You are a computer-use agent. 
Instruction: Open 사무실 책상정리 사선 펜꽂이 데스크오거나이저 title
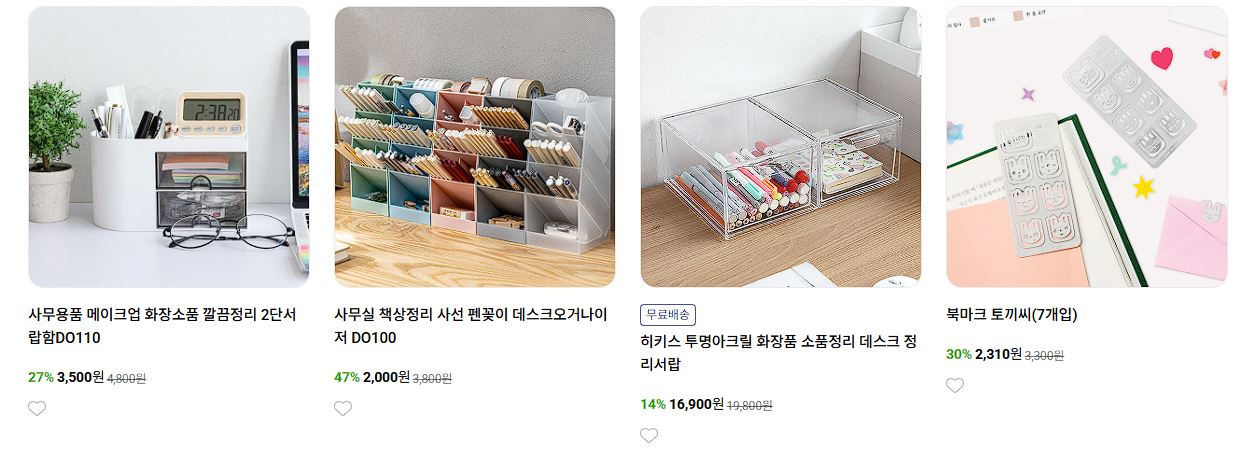[x=470, y=326]
